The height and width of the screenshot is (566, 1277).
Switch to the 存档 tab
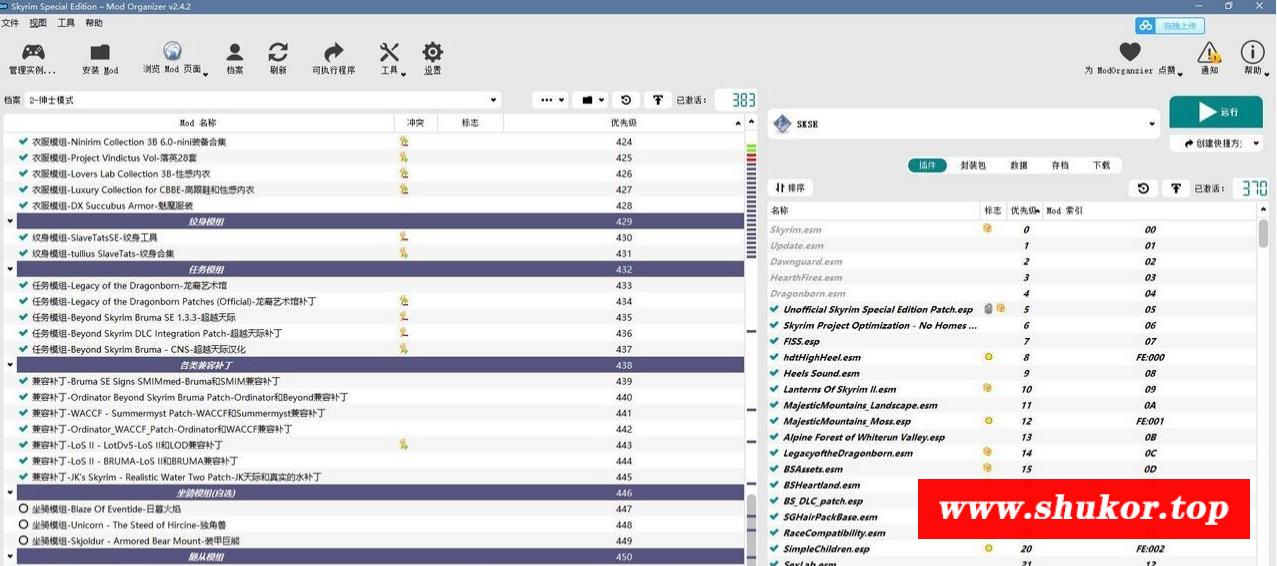[1060, 165]
